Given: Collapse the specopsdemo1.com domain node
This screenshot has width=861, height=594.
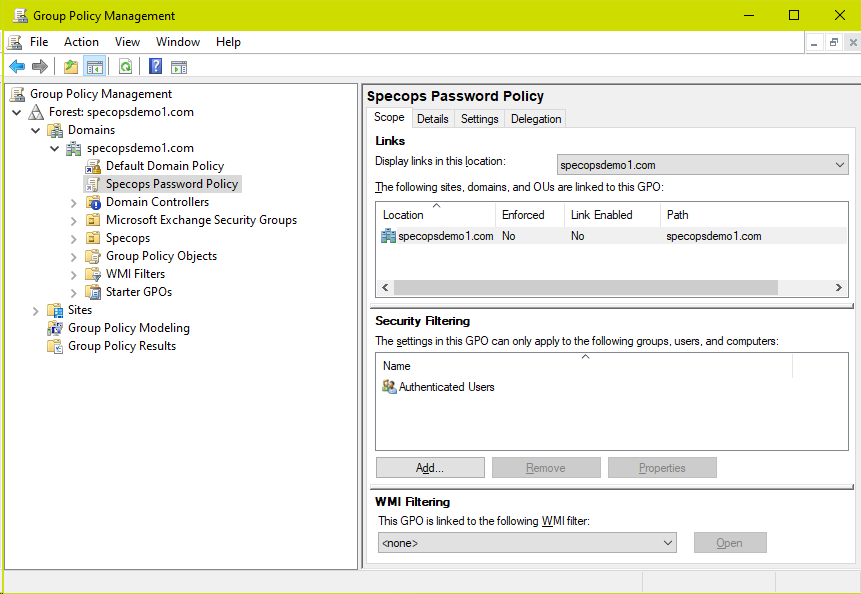Looking at the screenshot, I should [54, 149].
